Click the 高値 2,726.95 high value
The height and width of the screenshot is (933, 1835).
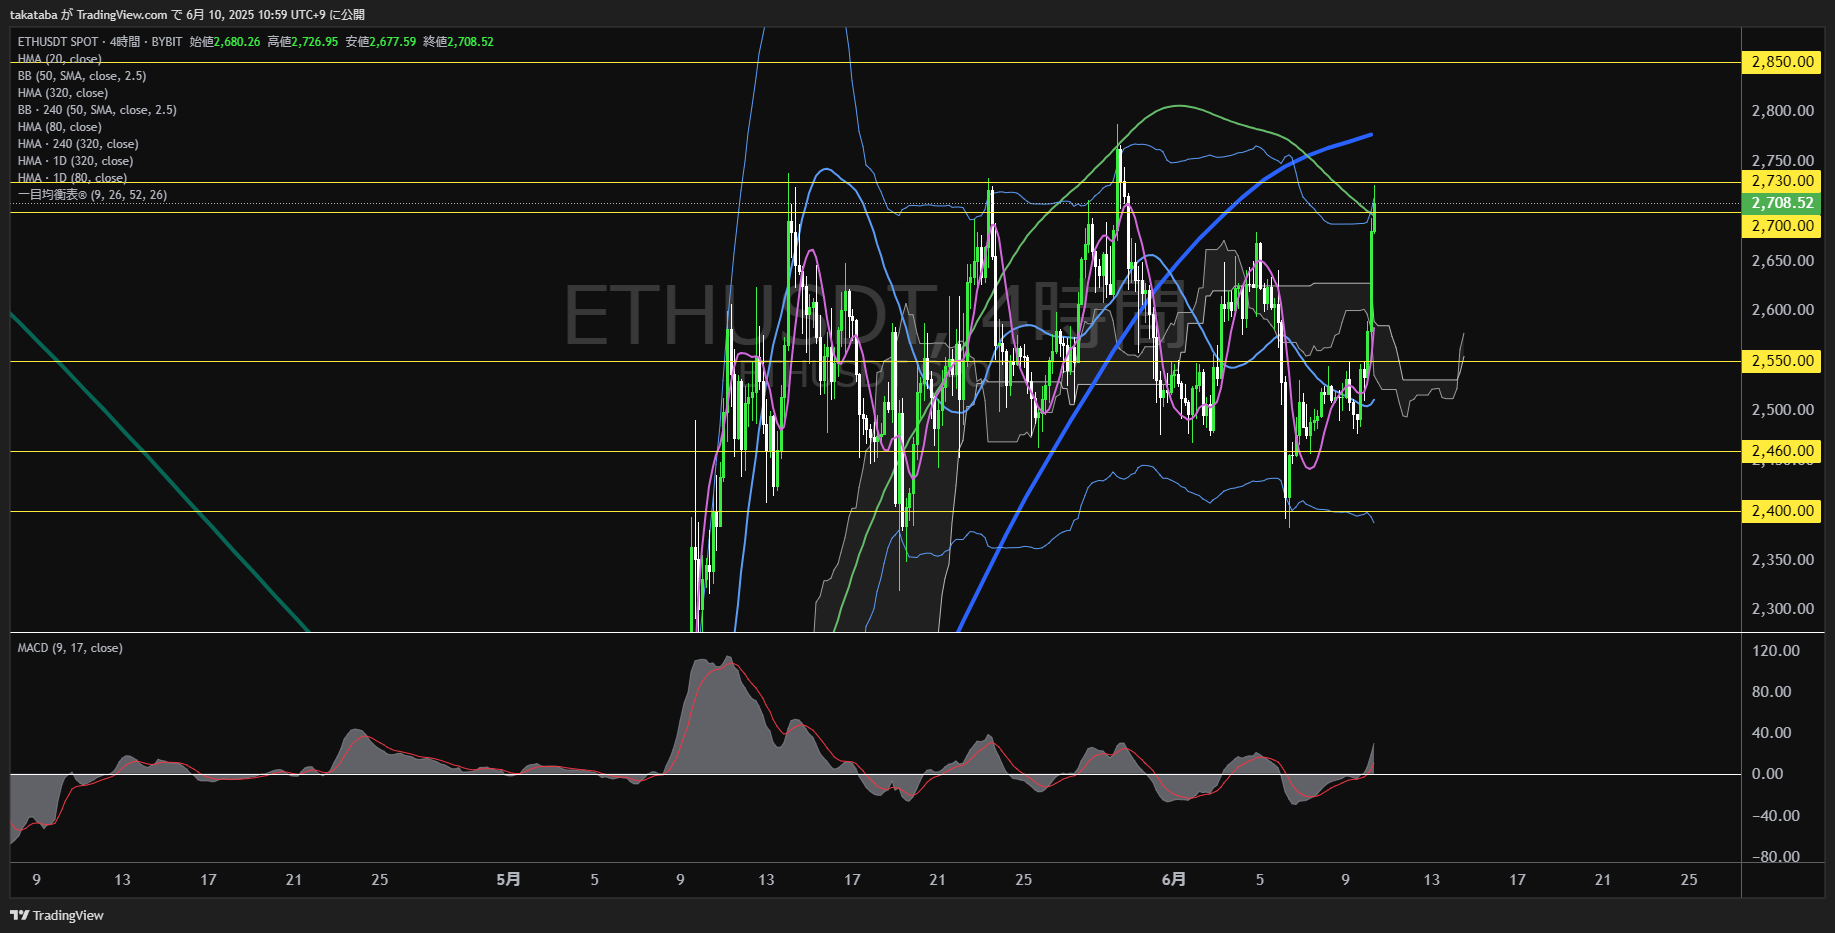coord(303,42)
